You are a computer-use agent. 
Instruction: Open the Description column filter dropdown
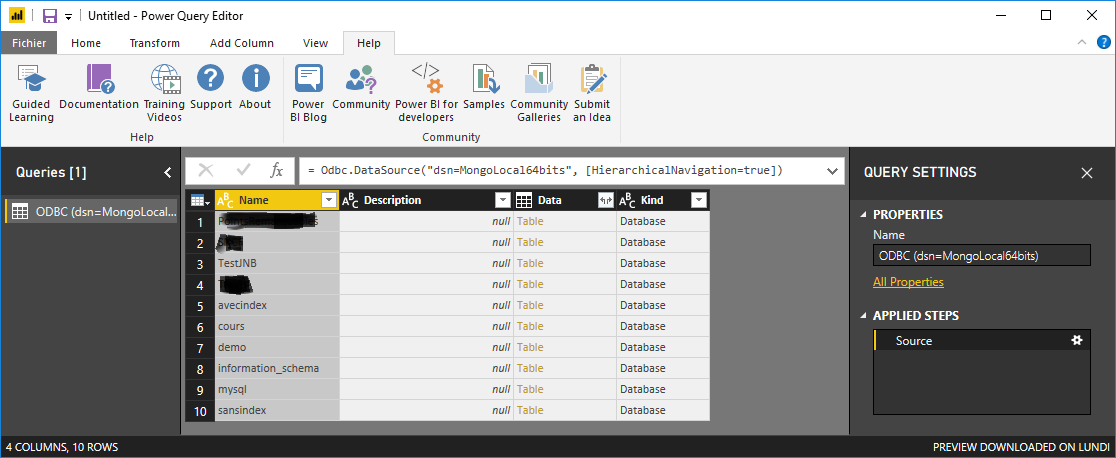pos(502,201)
